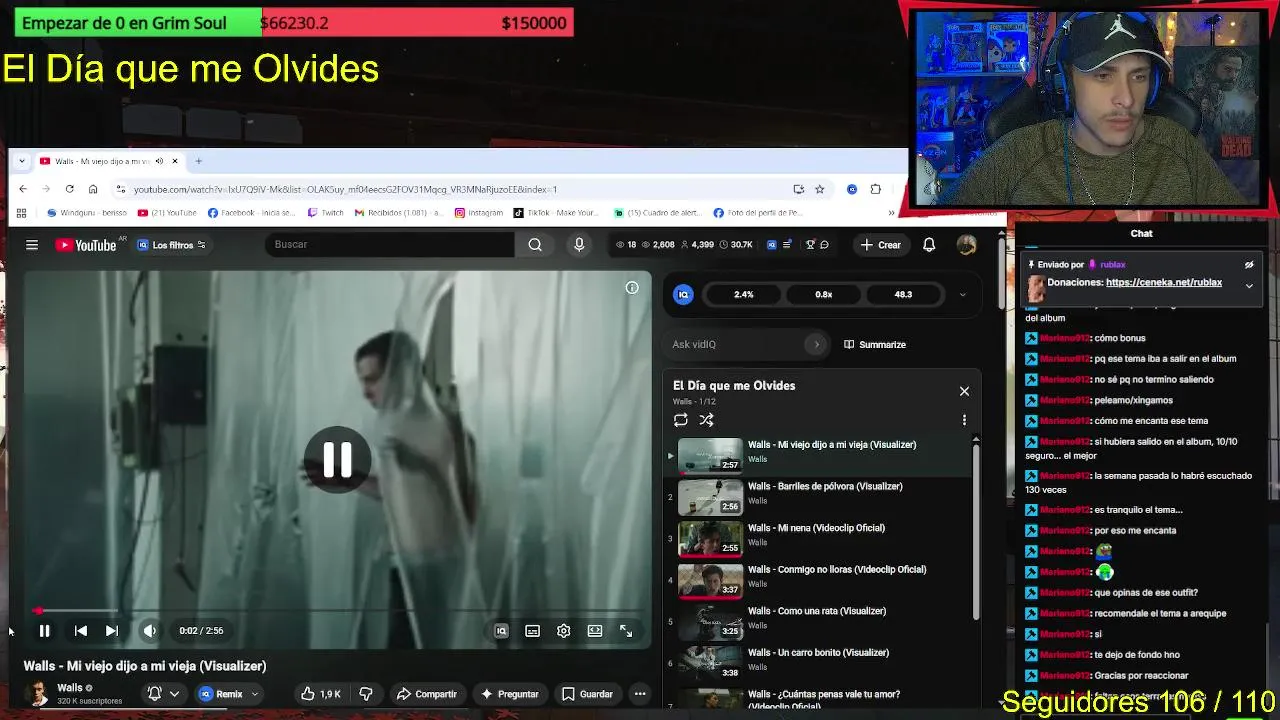
Task: Pause the video with the player pause button
Action: (44, 631)
